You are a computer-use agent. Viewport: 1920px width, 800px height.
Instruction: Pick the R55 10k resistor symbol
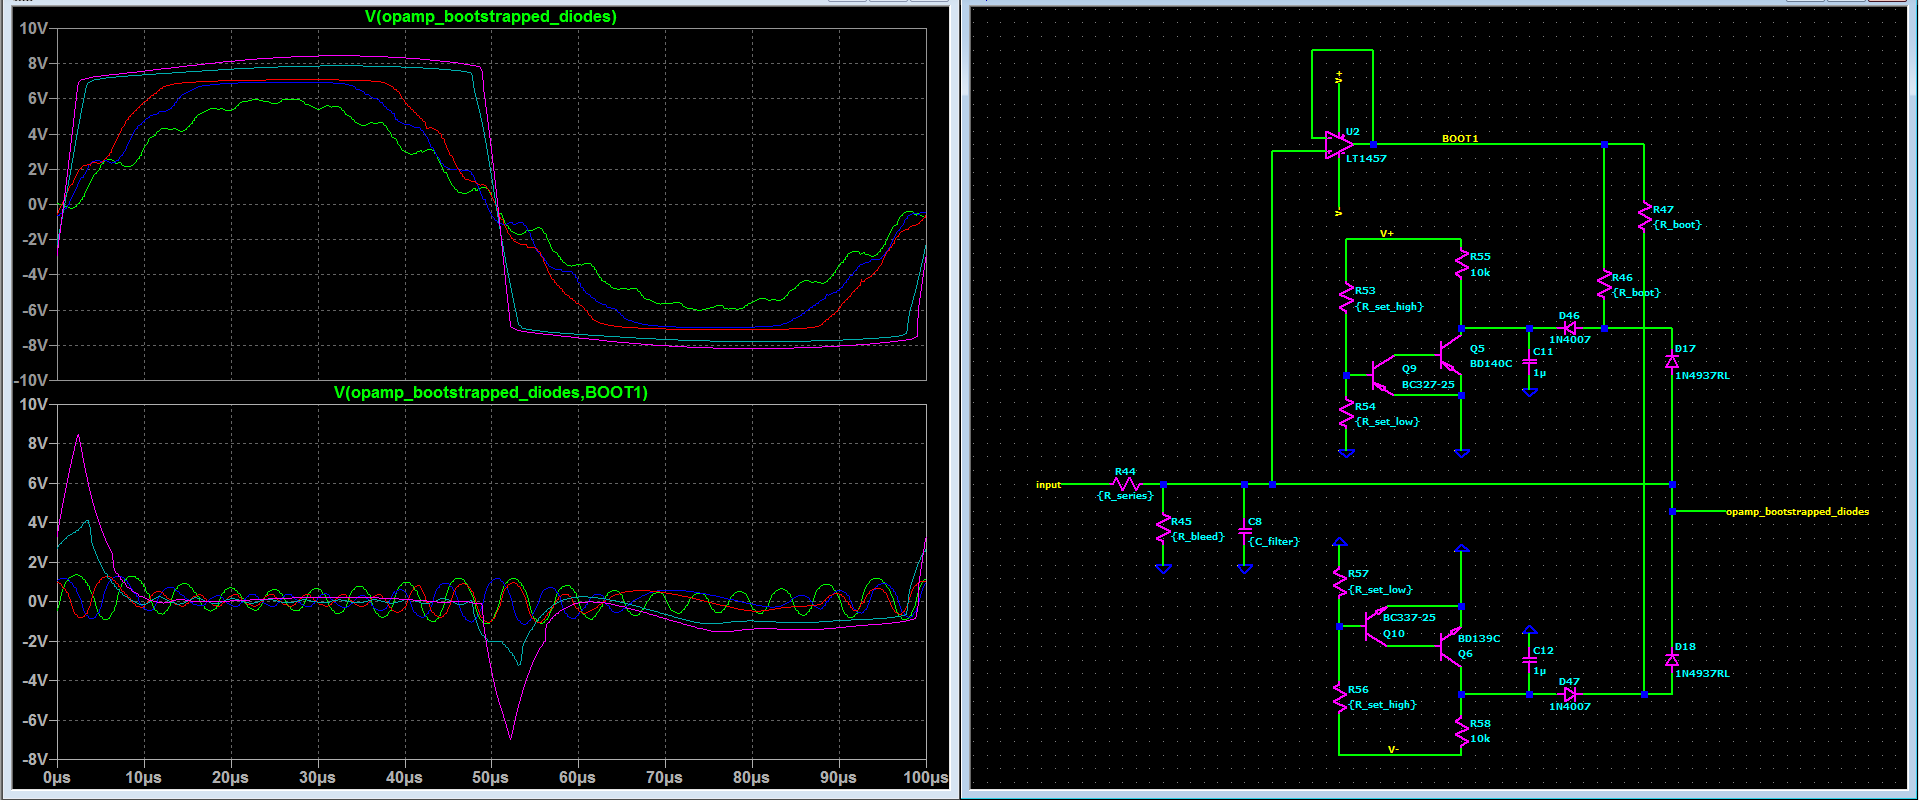tap(1462, 264)
